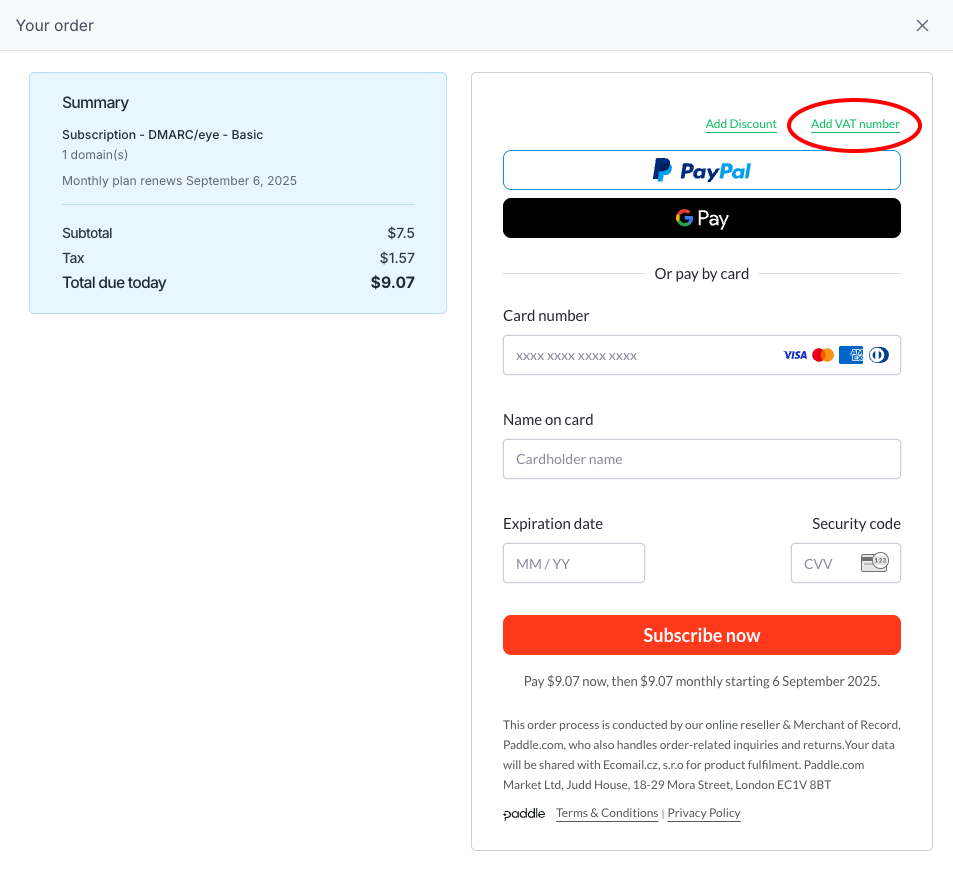Open the Terms & Conditions link
953x872 pixels.
[x=607, y=813]
